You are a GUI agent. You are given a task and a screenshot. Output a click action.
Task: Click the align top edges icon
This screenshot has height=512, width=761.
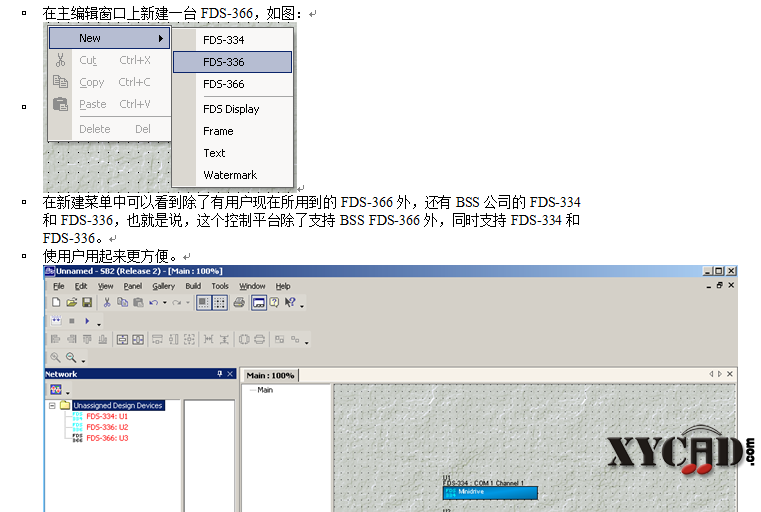tap(87, 339)
